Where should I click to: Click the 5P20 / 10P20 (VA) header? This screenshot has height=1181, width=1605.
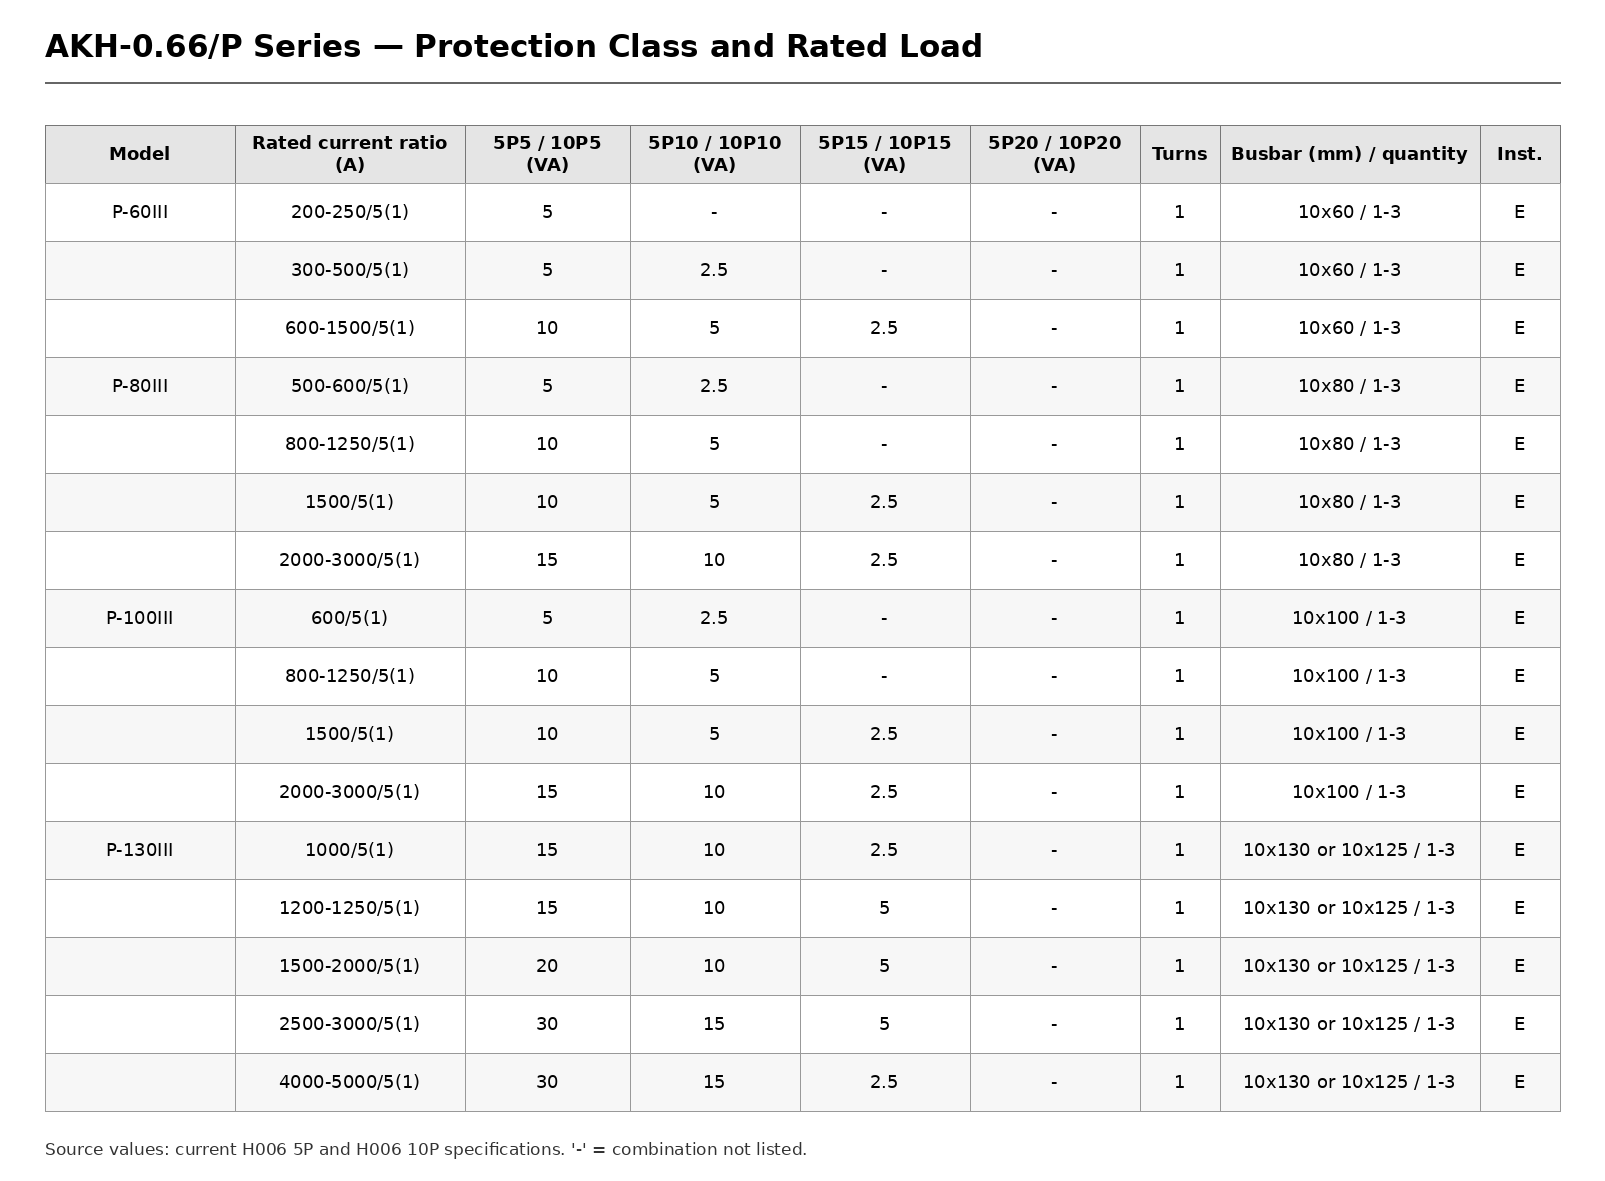pyautogui.click(x=1055, y=154)
